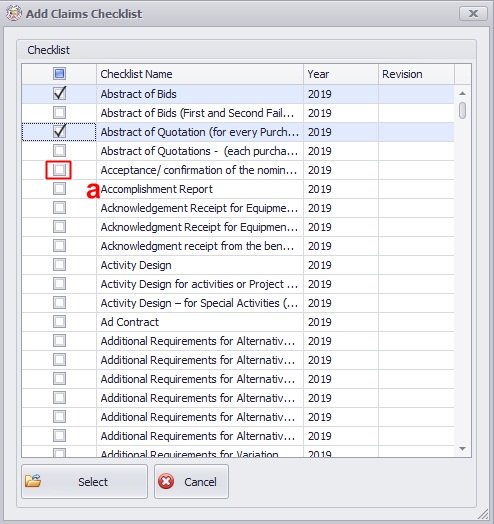Screen dimensions: 494x524
Task: Click the scrollbar up arrow
Action: point(463,93)
